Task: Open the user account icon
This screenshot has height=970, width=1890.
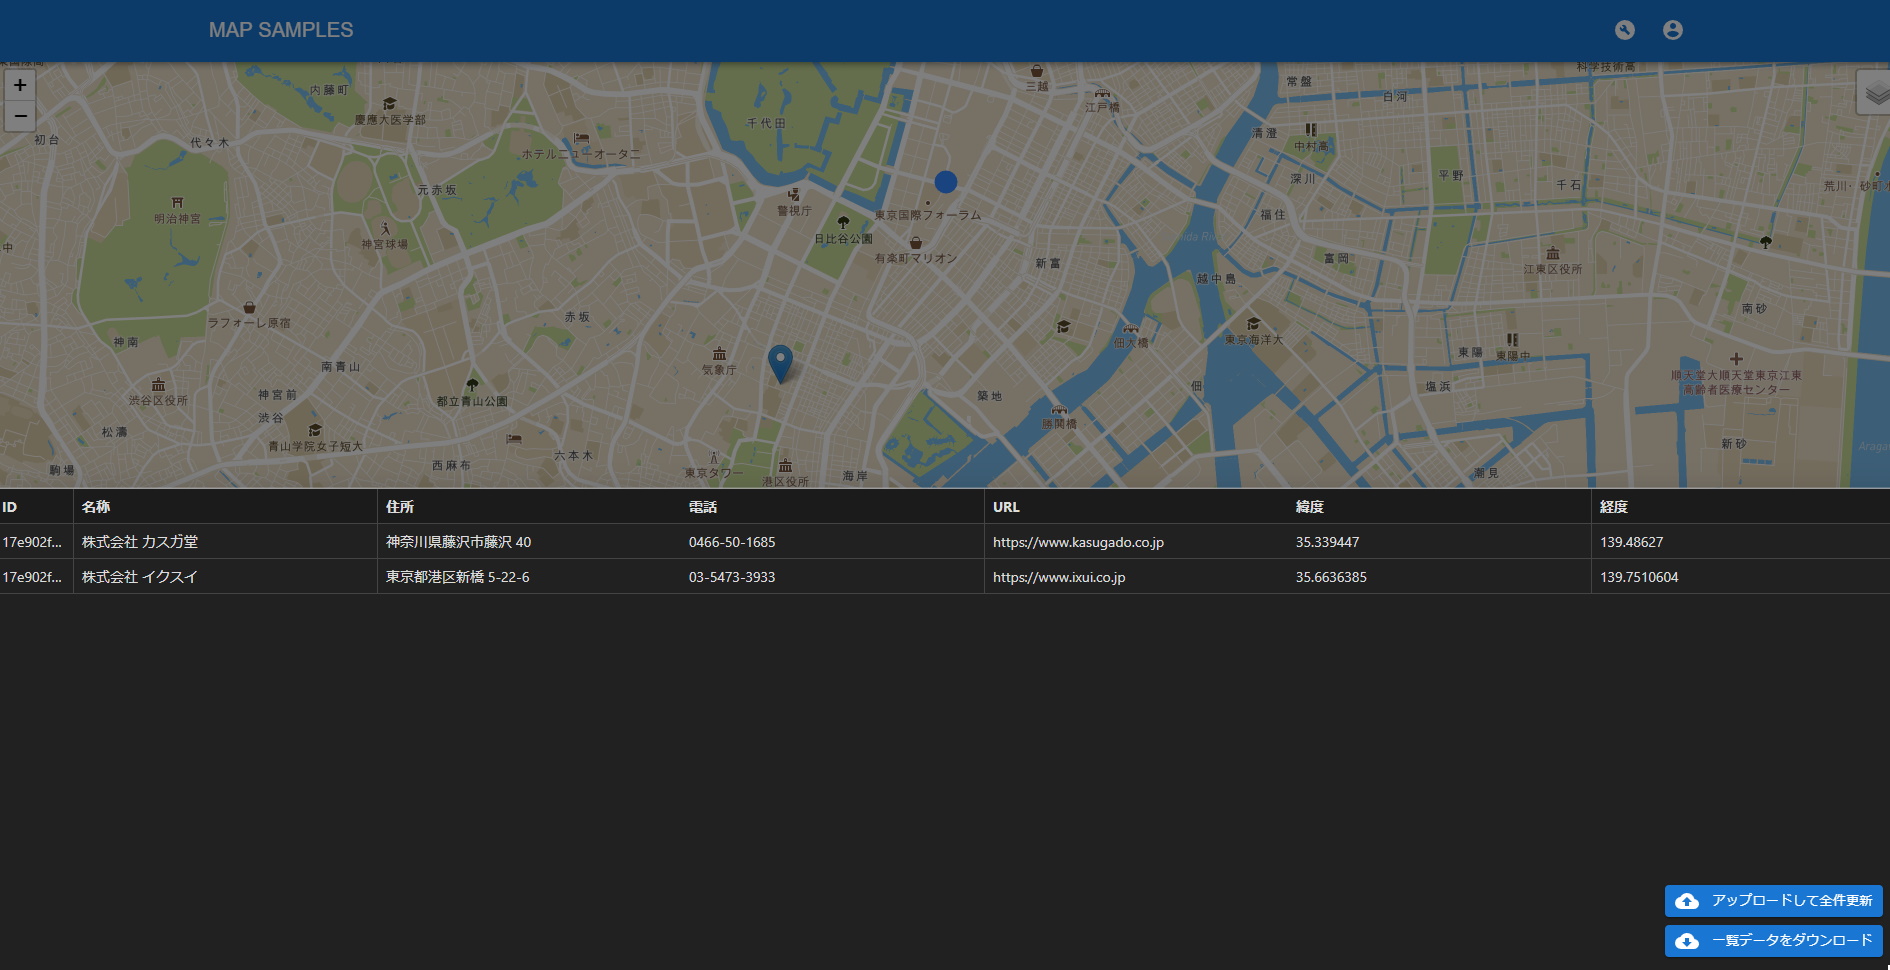Action: point(1672,30)
